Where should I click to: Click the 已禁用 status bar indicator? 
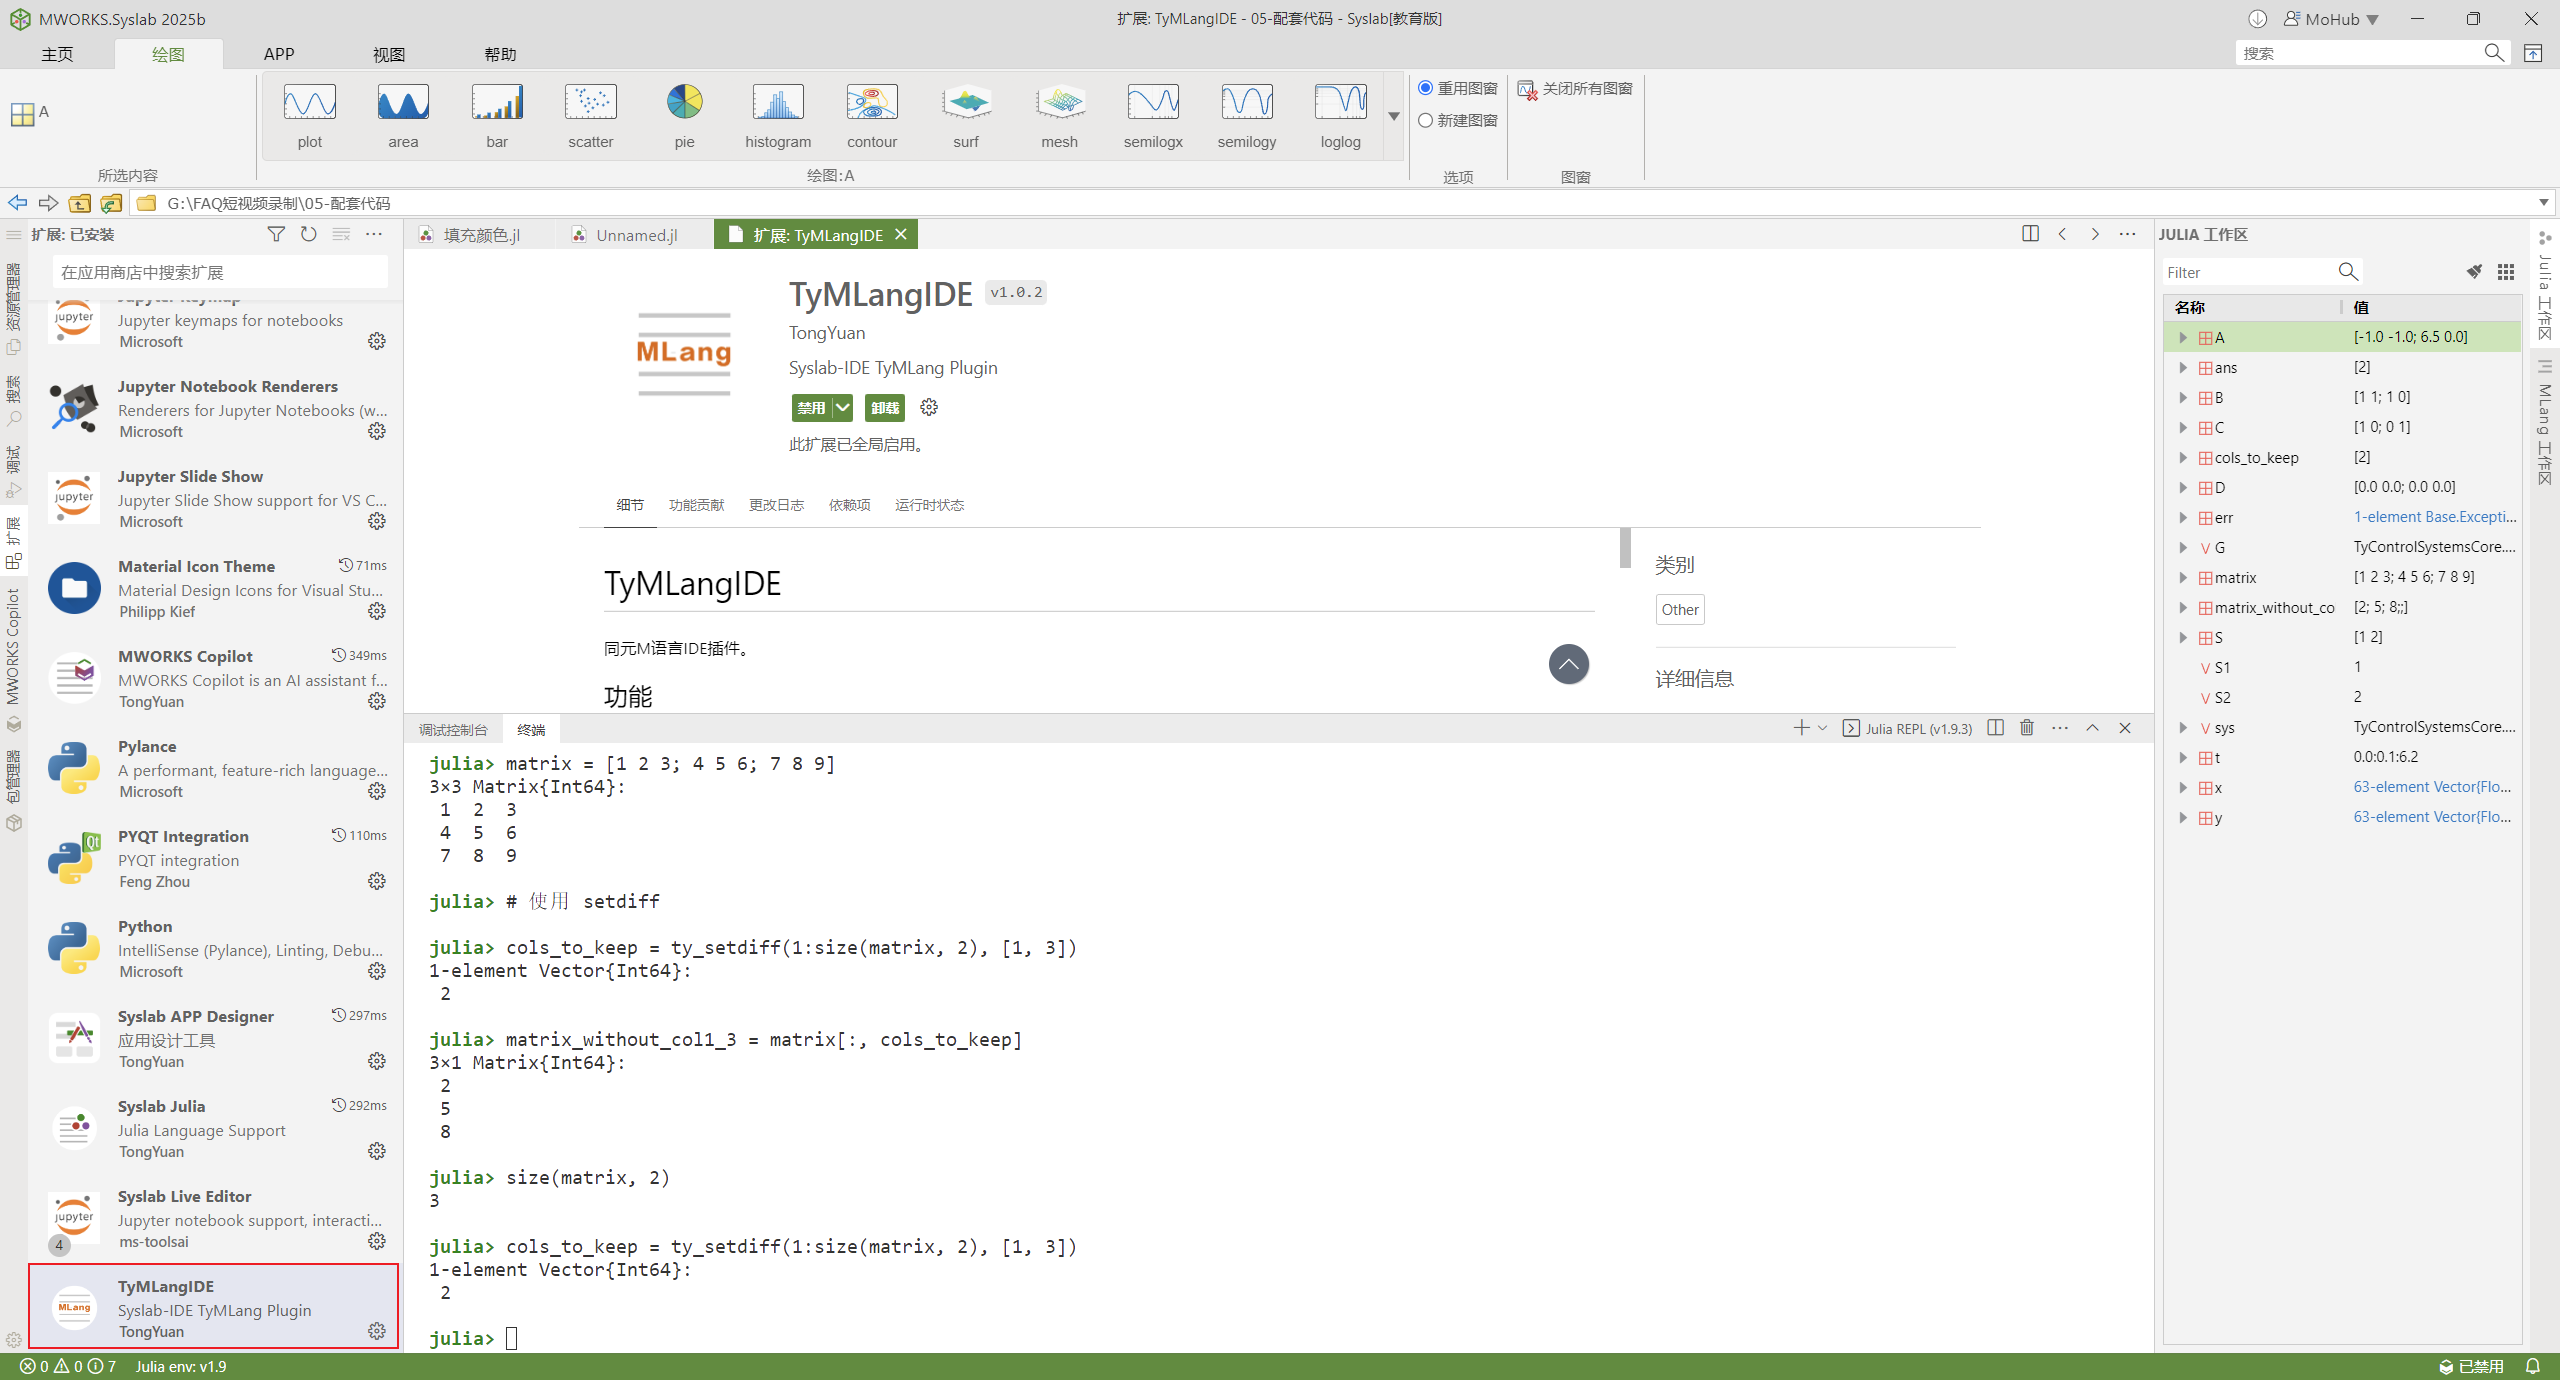[x=2471, y=1366]
